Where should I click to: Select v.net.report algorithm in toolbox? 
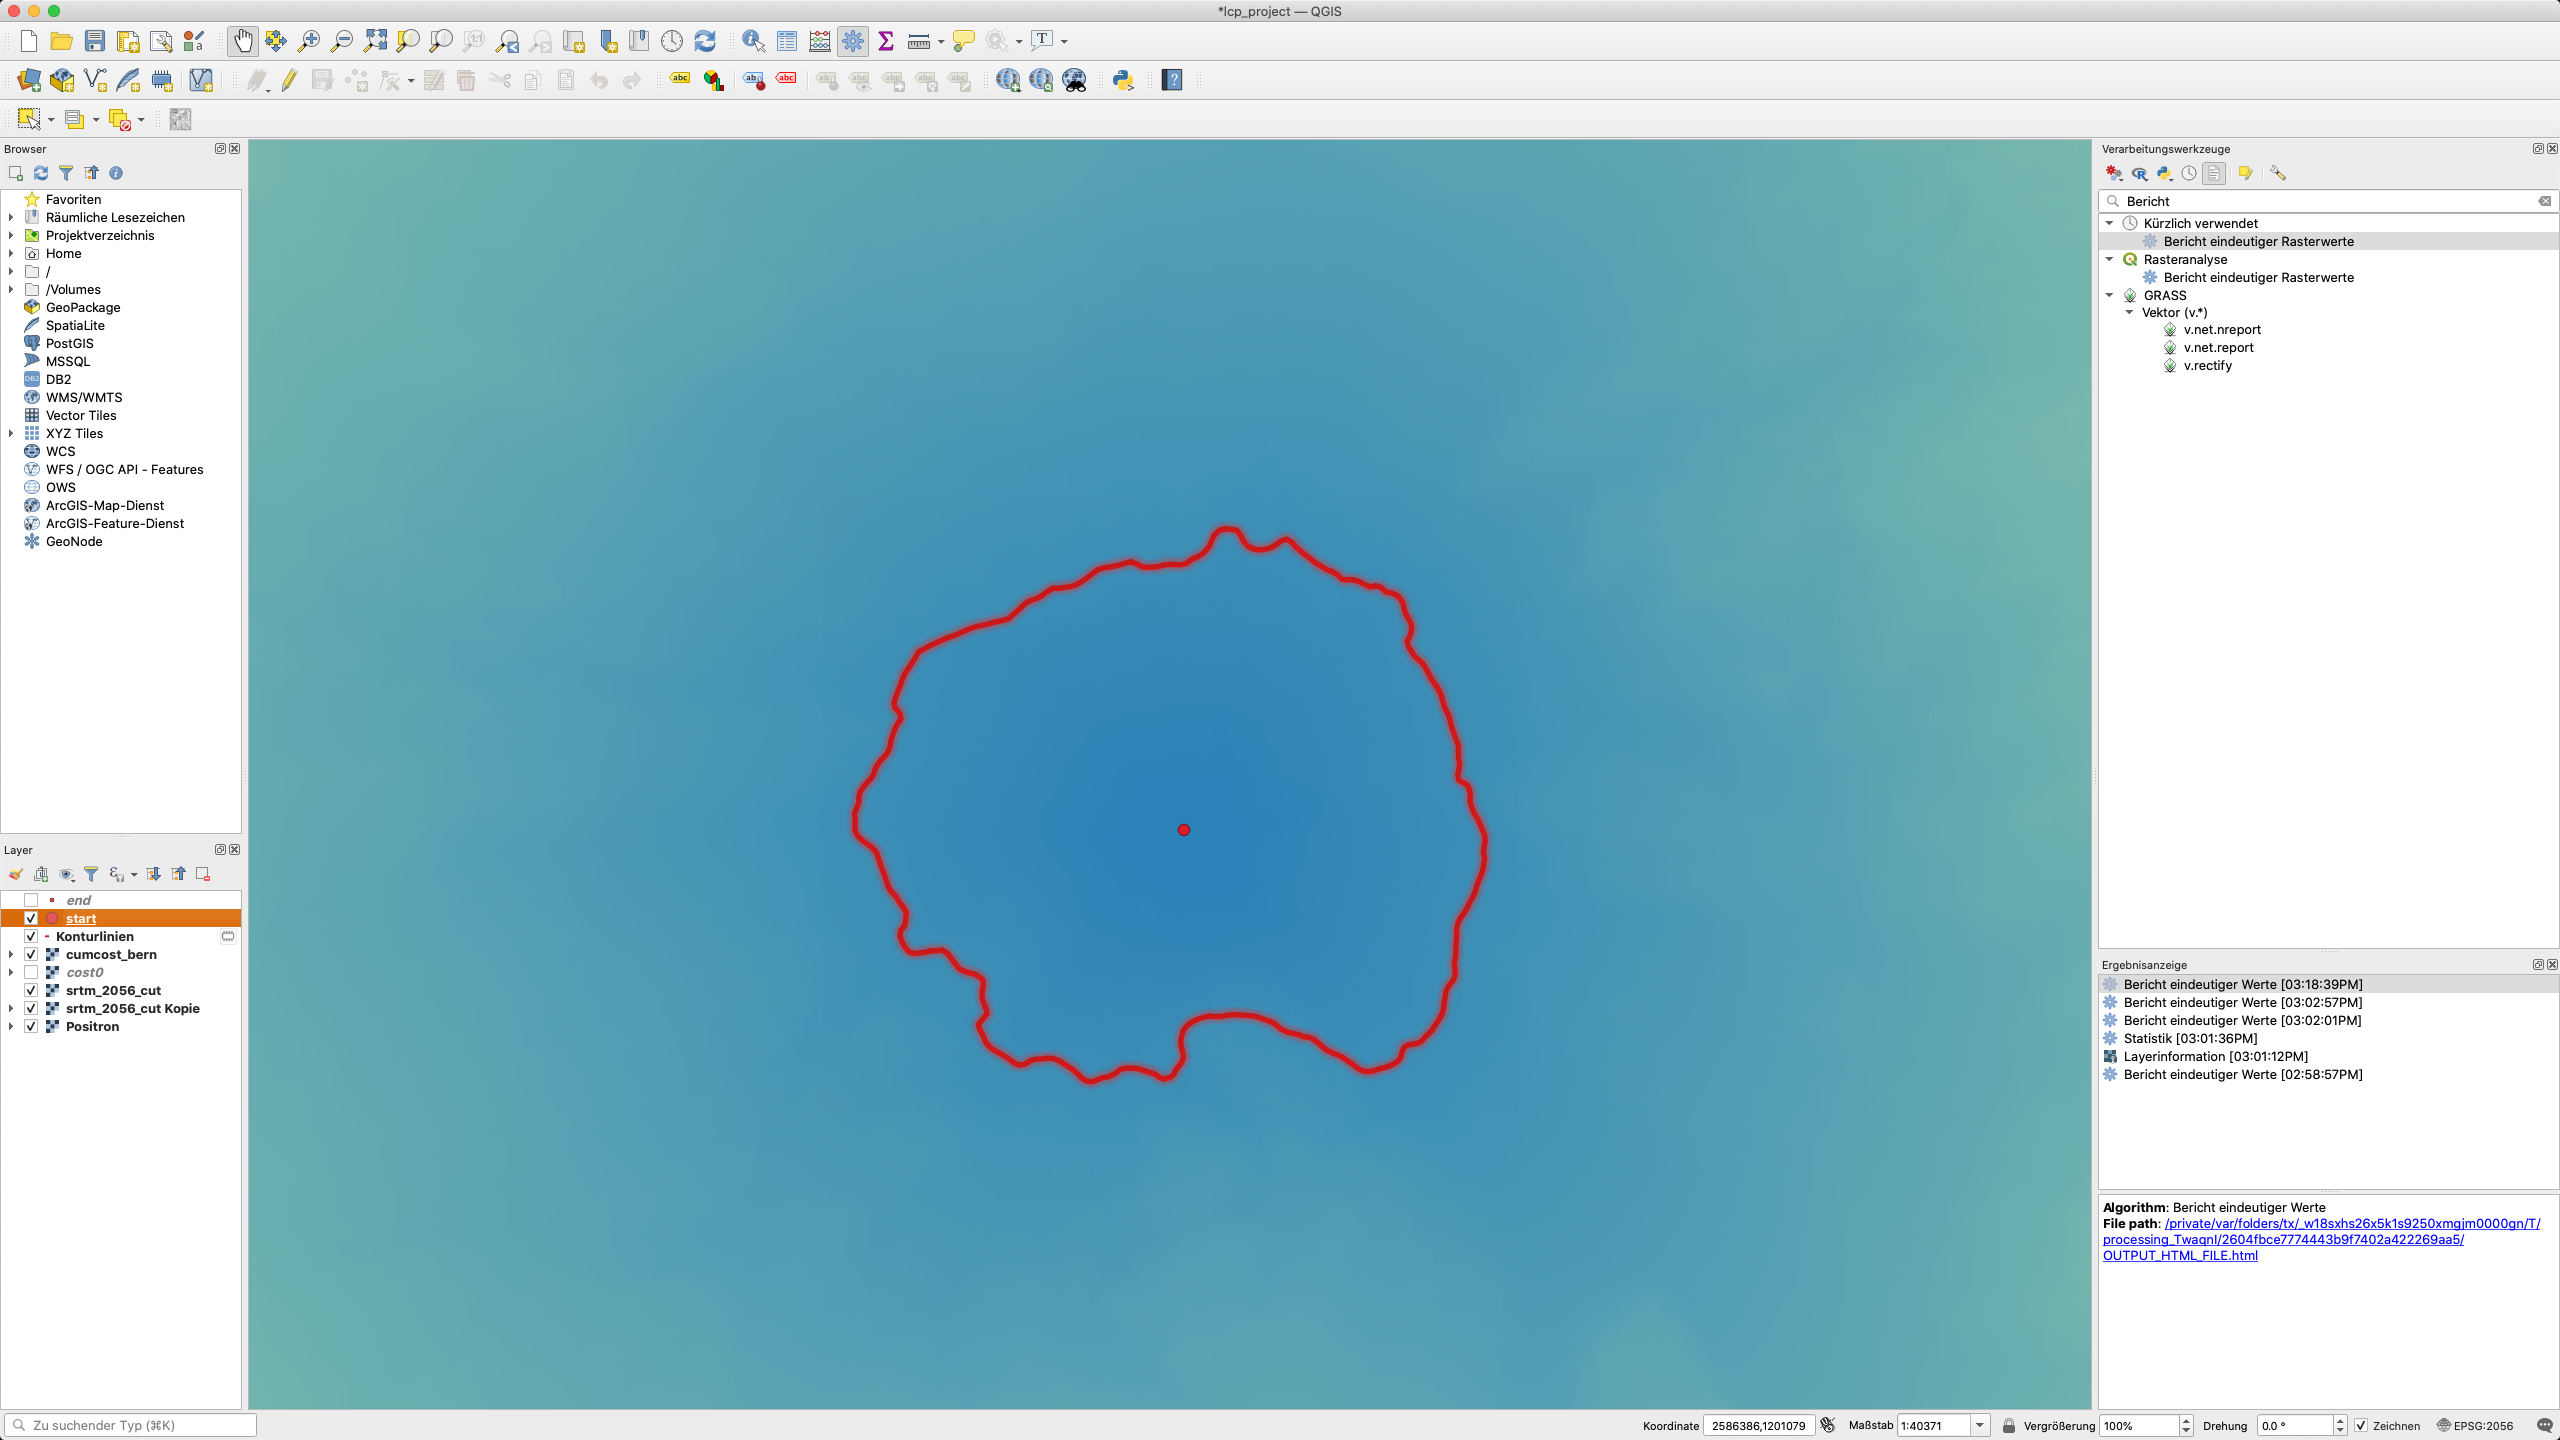coord(2218,347)
